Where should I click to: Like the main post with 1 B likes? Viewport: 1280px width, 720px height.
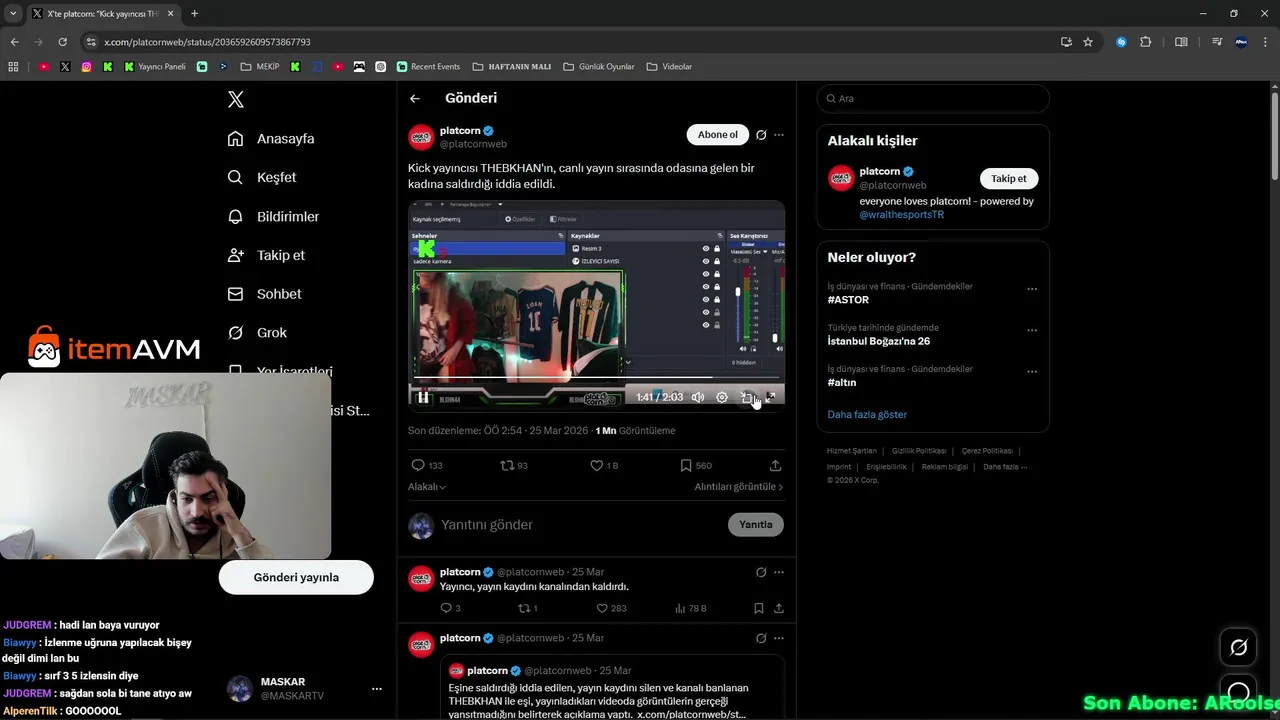[604, 466]
